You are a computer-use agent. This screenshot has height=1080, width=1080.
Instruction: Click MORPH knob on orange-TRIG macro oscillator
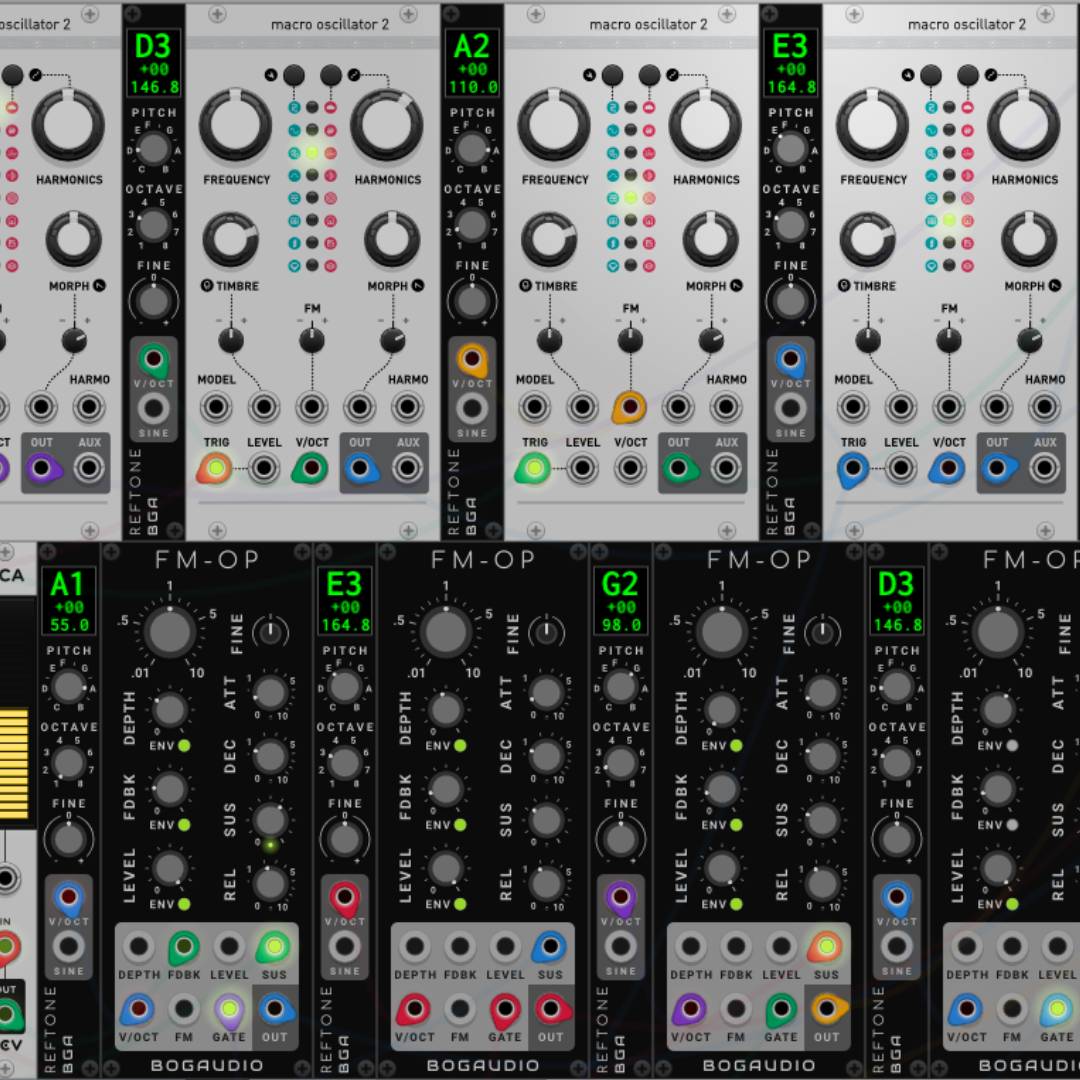click(x=393, y=239)
